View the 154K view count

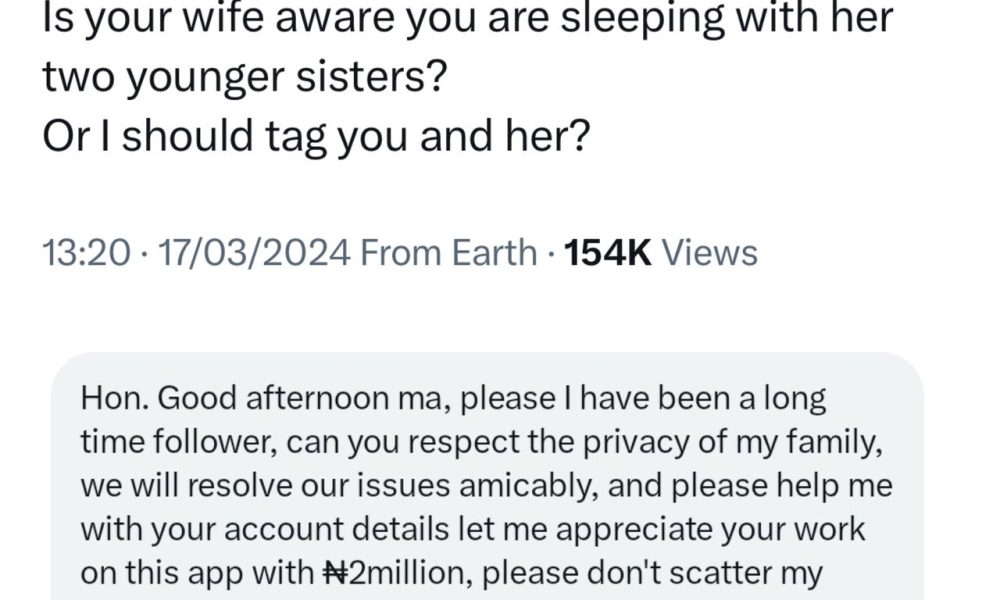pos(607,252)
